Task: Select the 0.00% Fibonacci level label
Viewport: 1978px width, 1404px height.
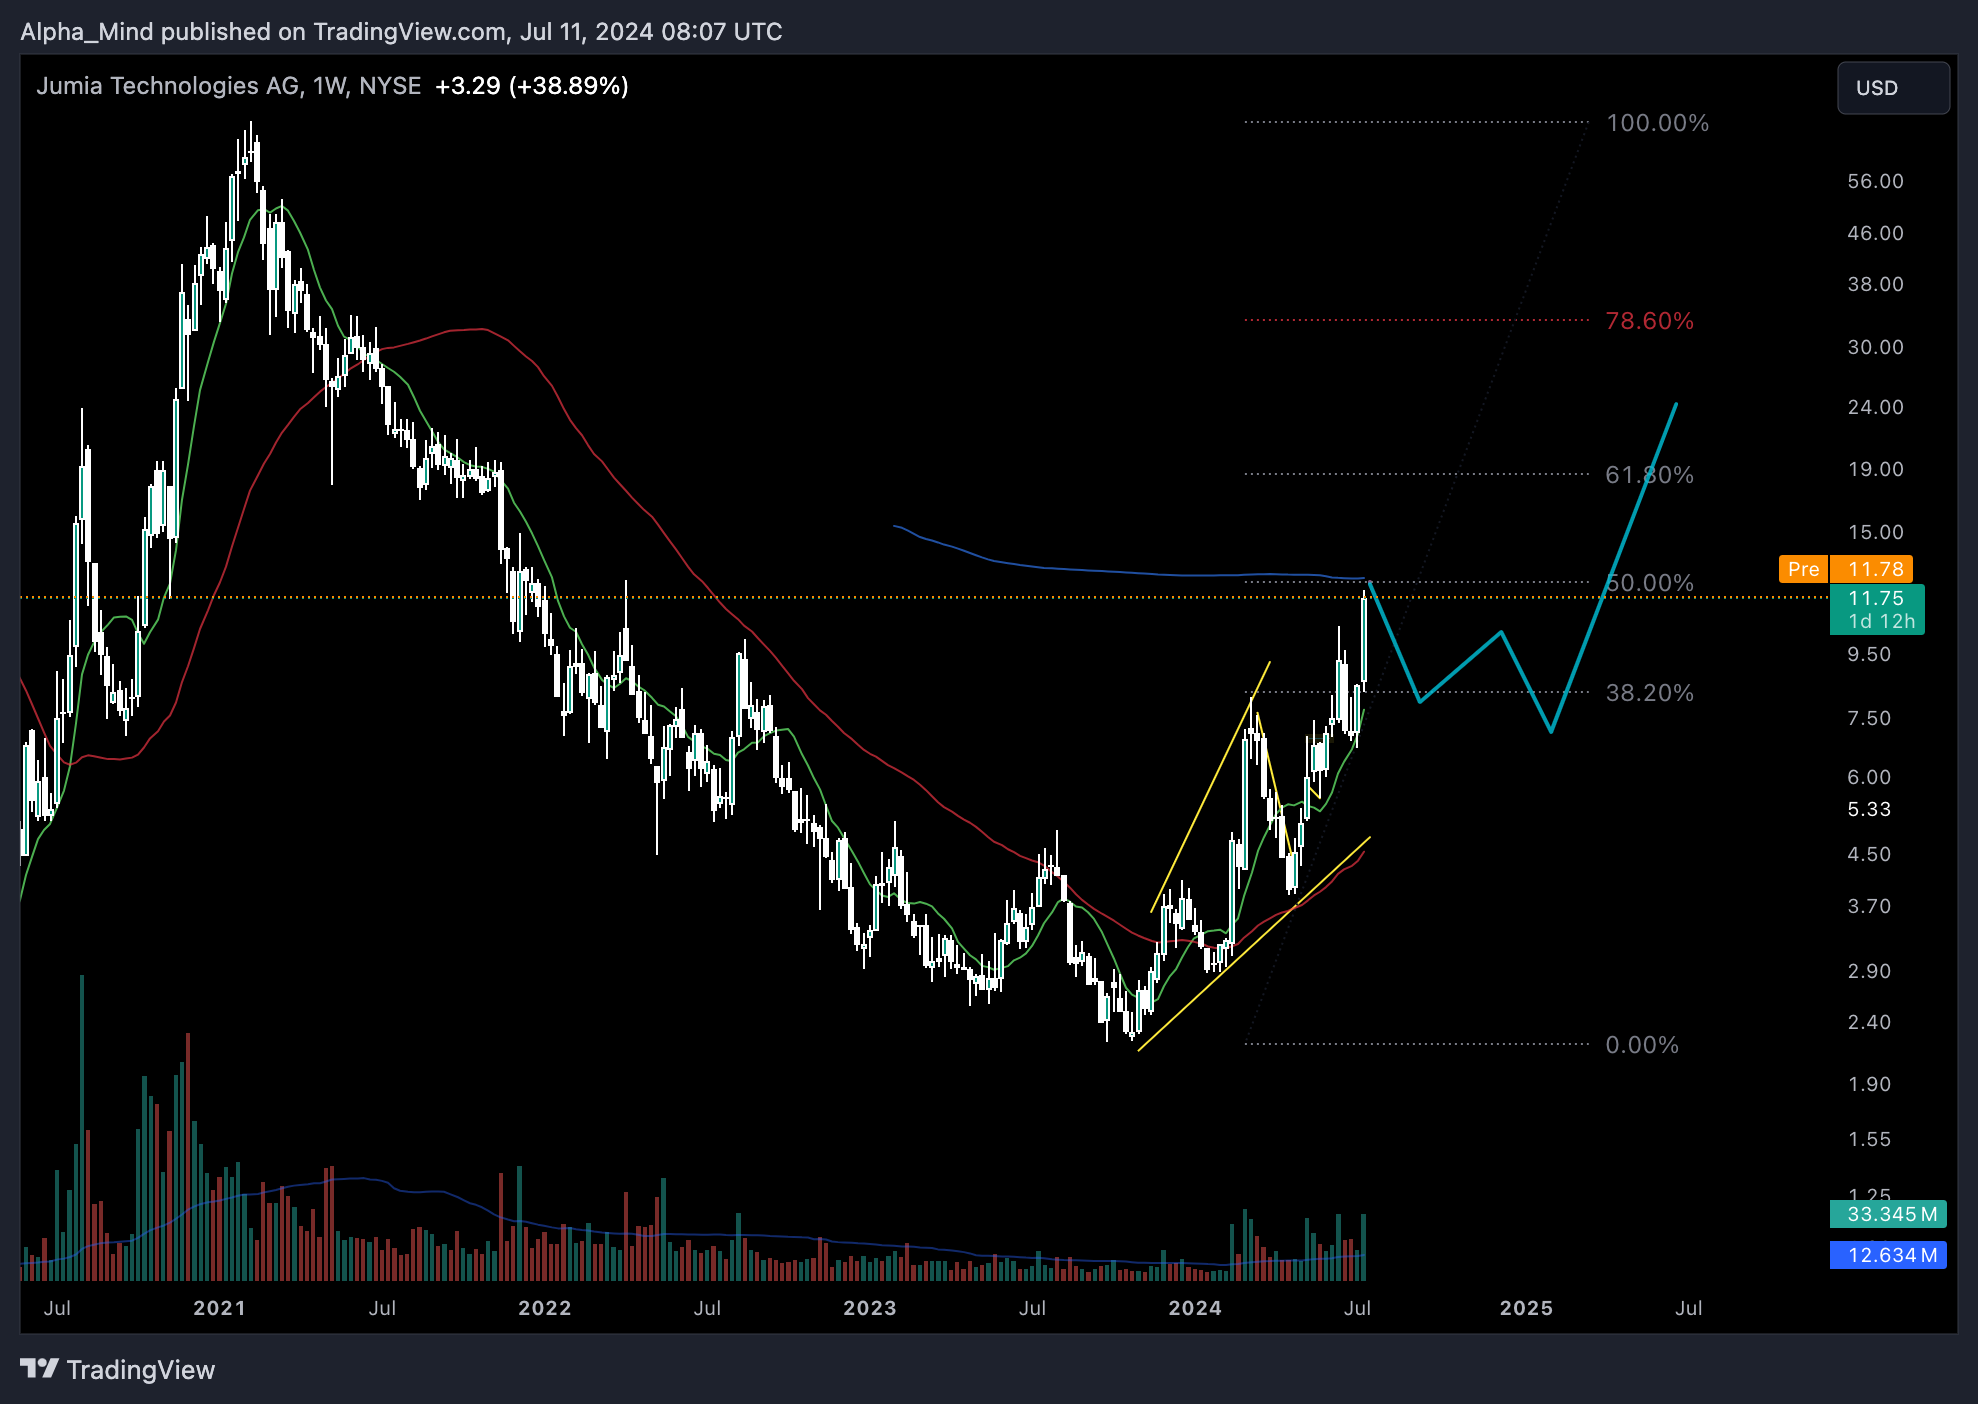Action: point(1641,1045)
